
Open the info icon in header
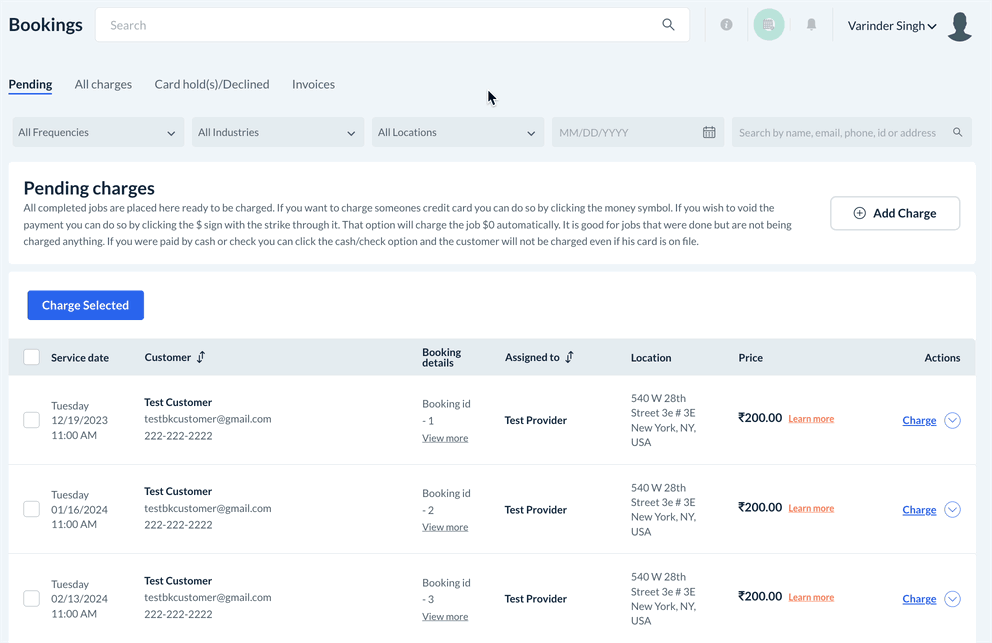[x=727, y=25]
